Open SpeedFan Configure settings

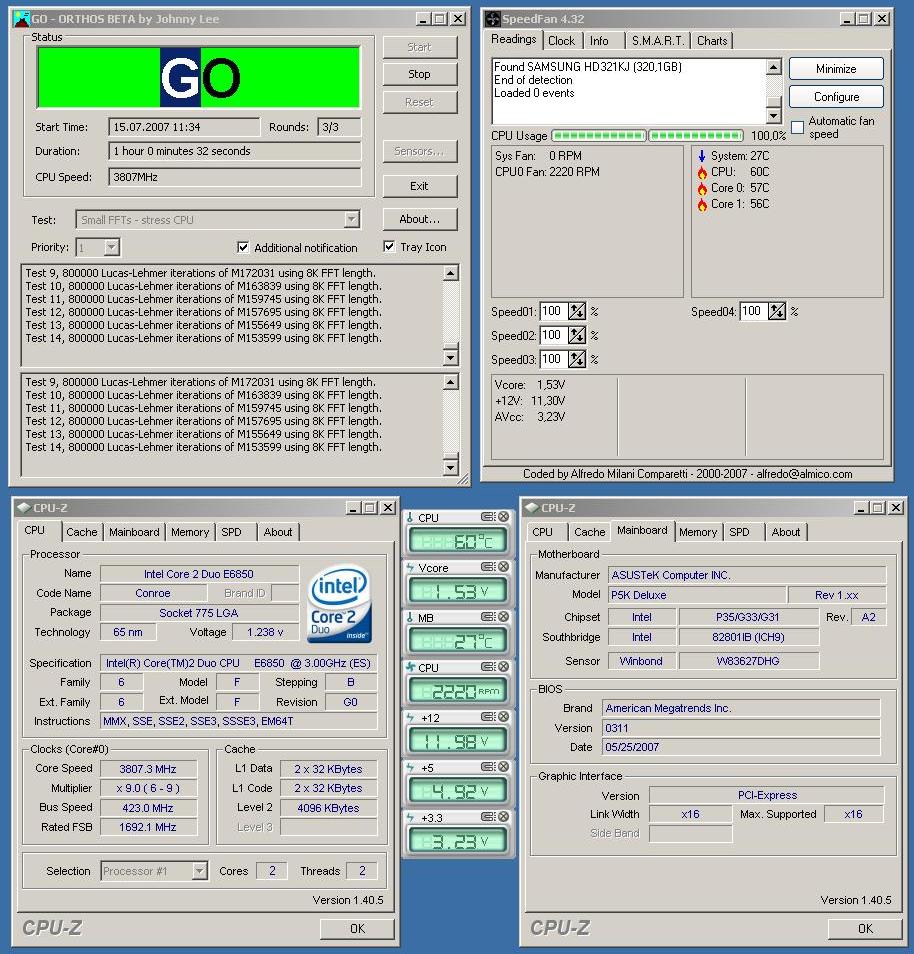click(x=836, y=97)
